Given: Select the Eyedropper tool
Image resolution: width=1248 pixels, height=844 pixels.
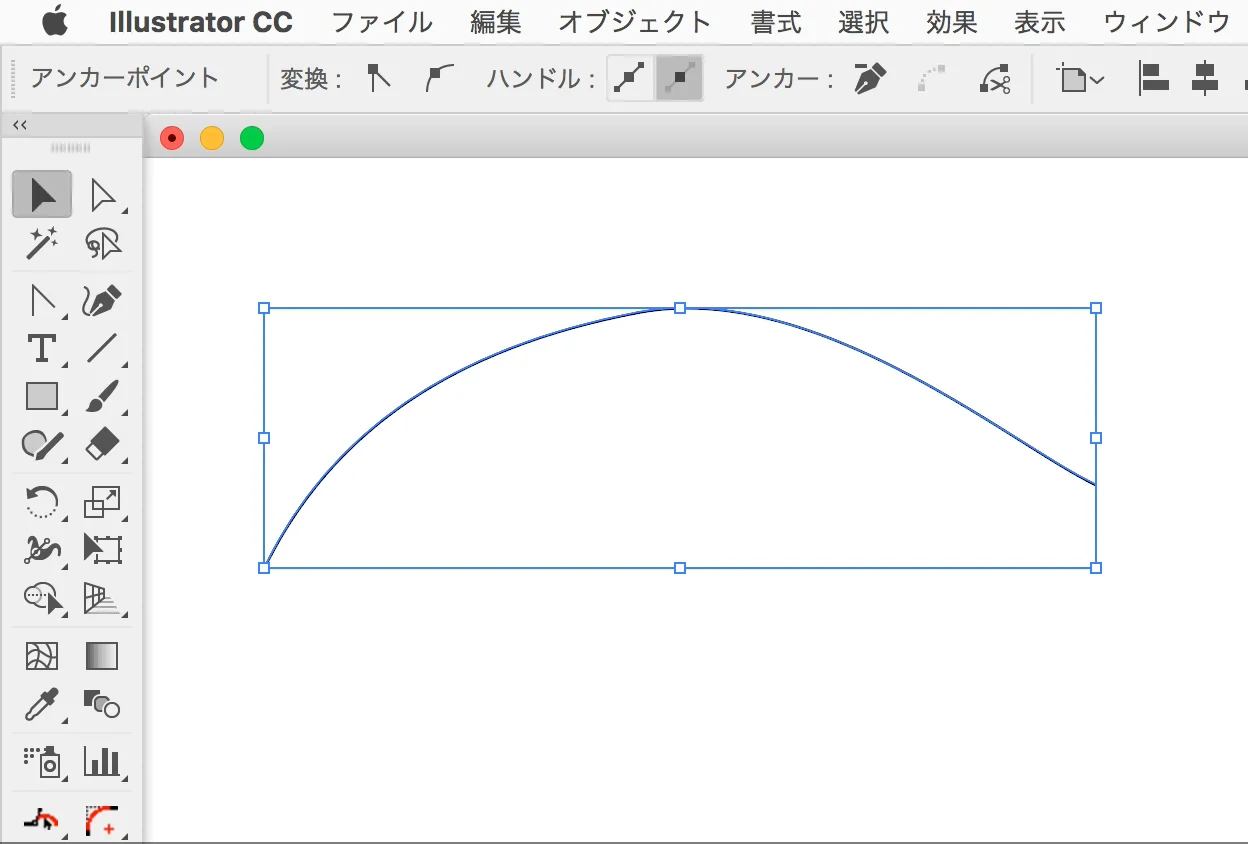Looking at the screenshot, I should coord(42,705).
